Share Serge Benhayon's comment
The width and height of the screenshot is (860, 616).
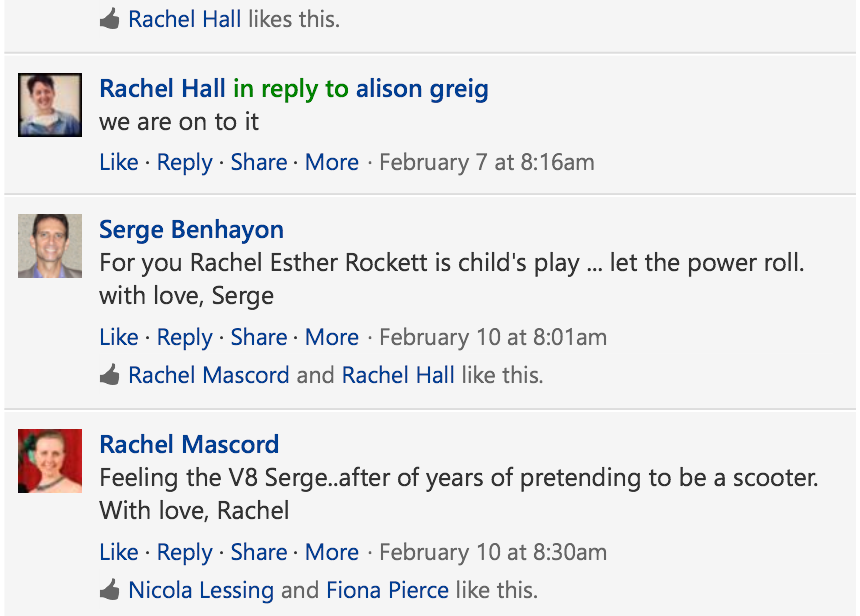coord(259,337)
